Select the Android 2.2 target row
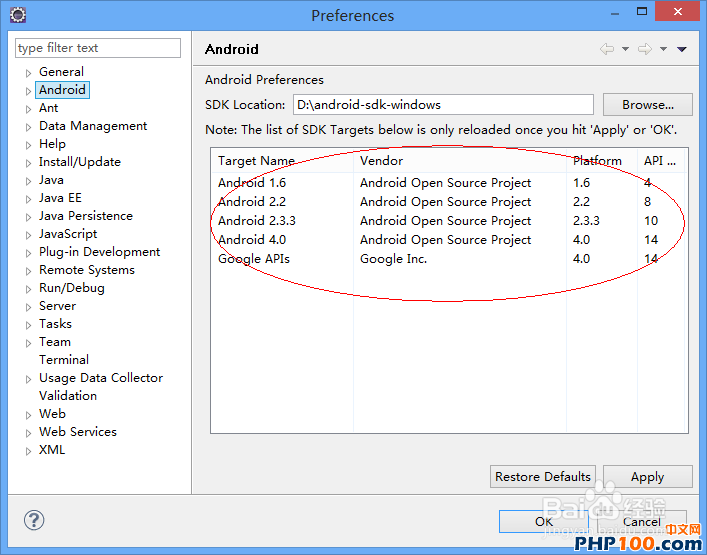This screenshot has width=707, height=555. tap(448, 202)
